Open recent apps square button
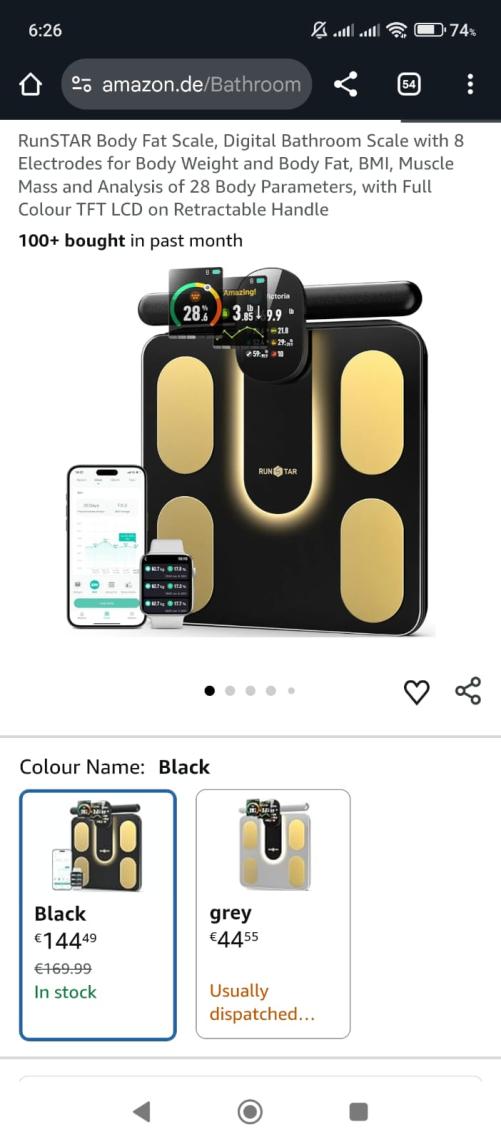Viewport: 501px width, 1142px height. (358, 1111)
